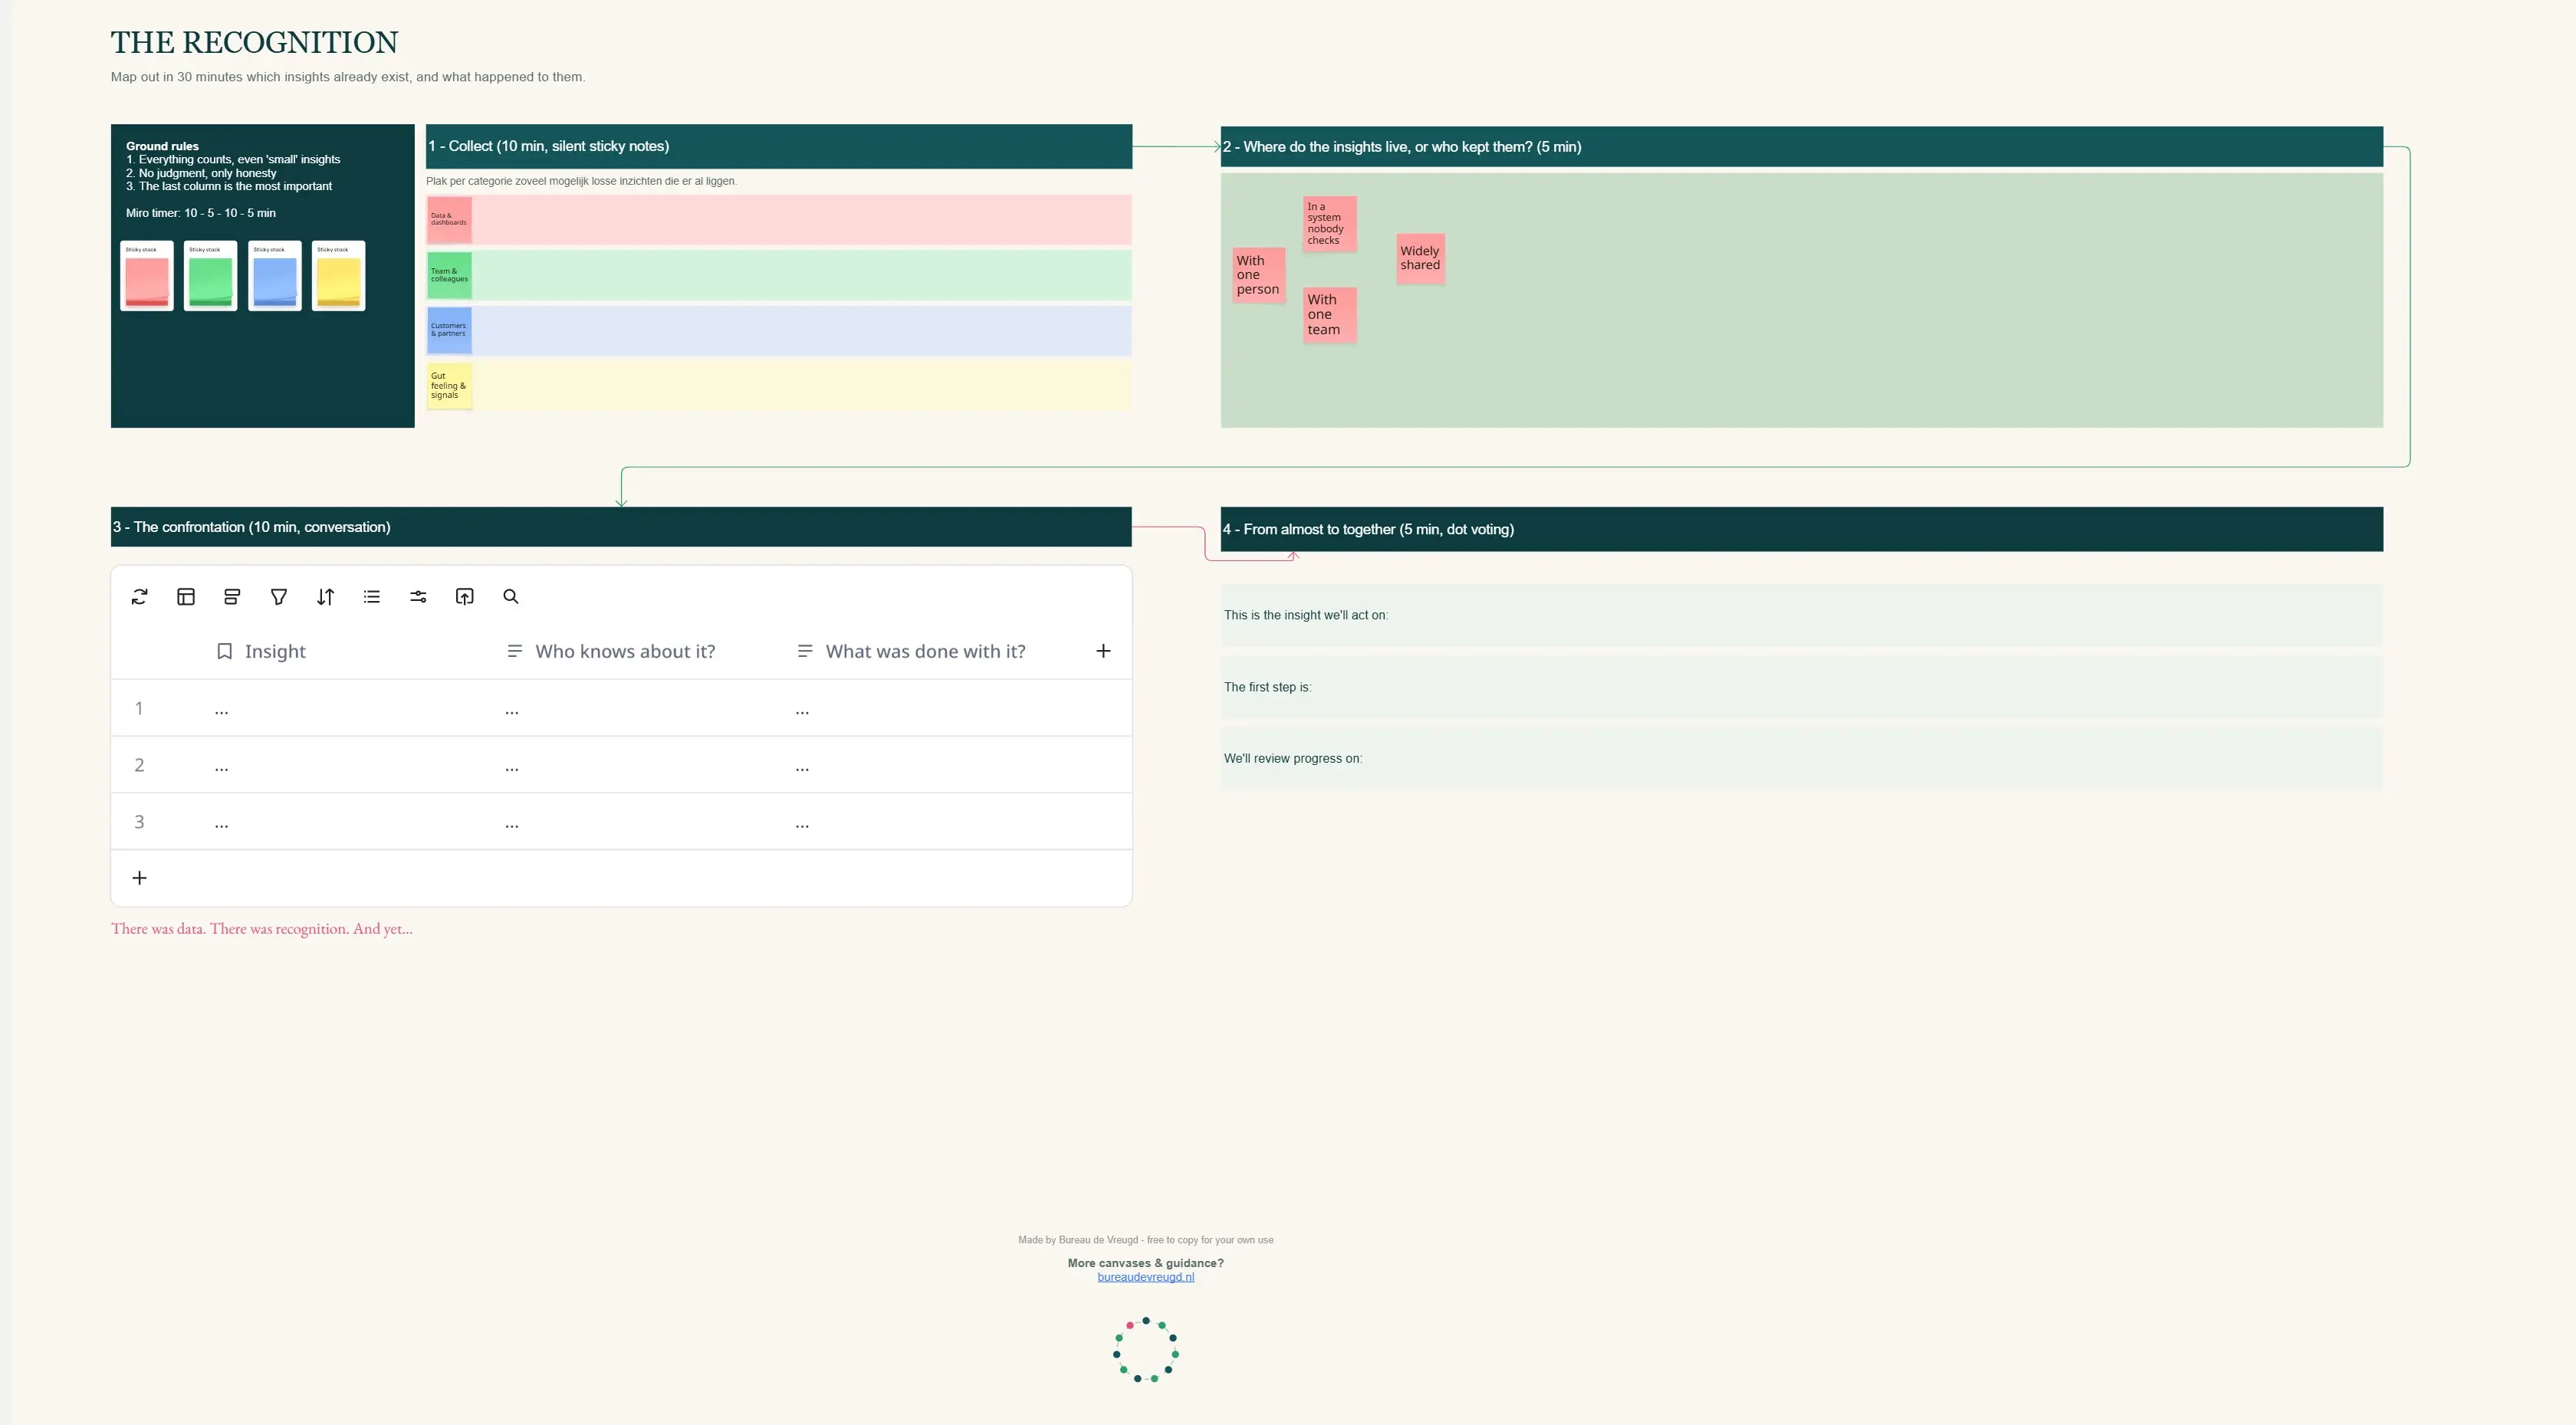Select '4 - From almost to together' header
Screen dimensions: 2576x1425
coord(1801,529)
